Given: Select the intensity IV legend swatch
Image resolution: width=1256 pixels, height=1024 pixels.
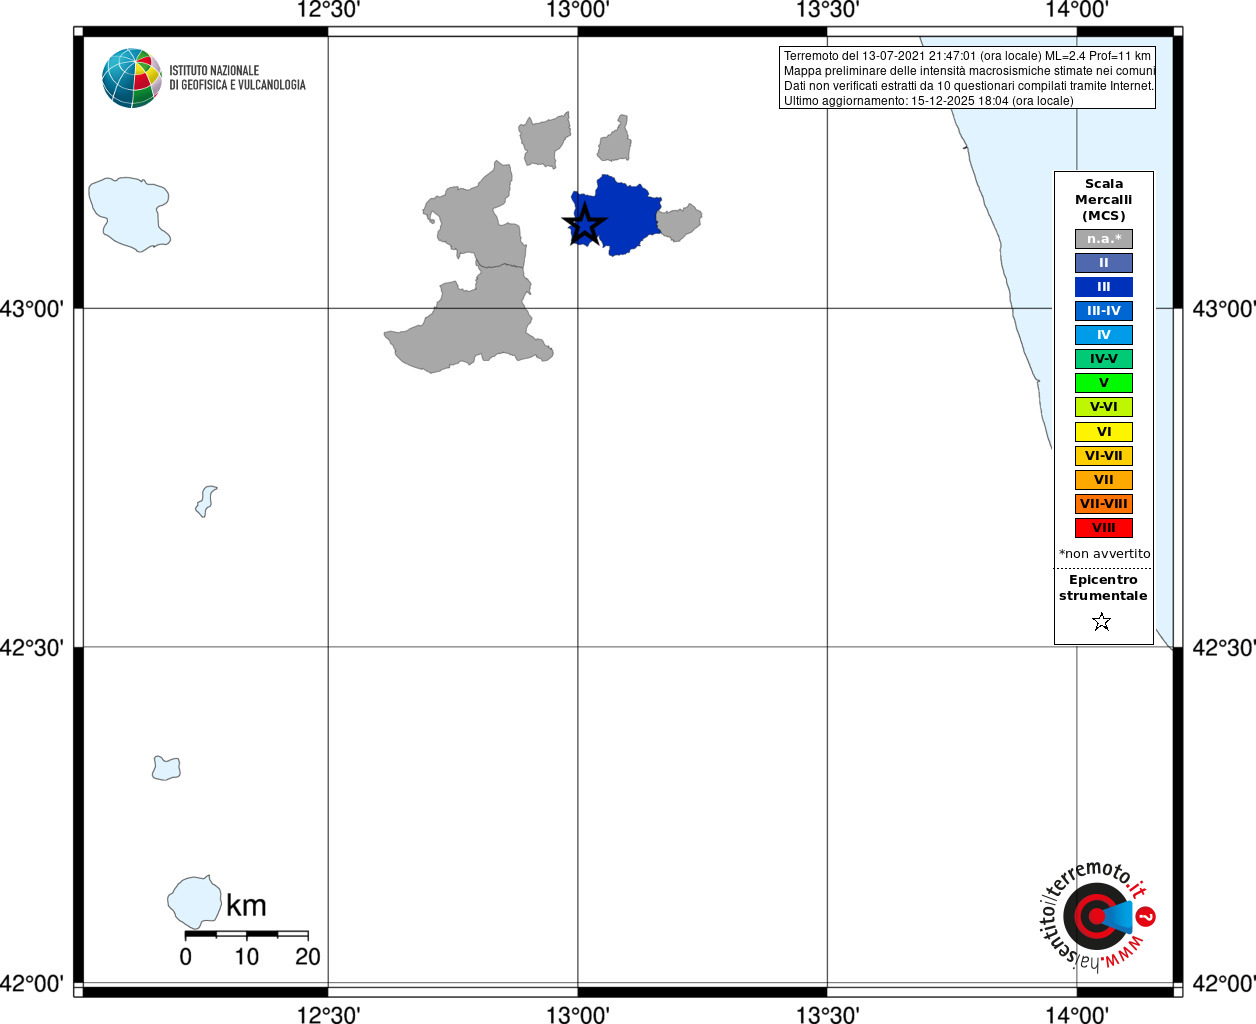Looking at the screenshot, I should tap(1104, 335).
